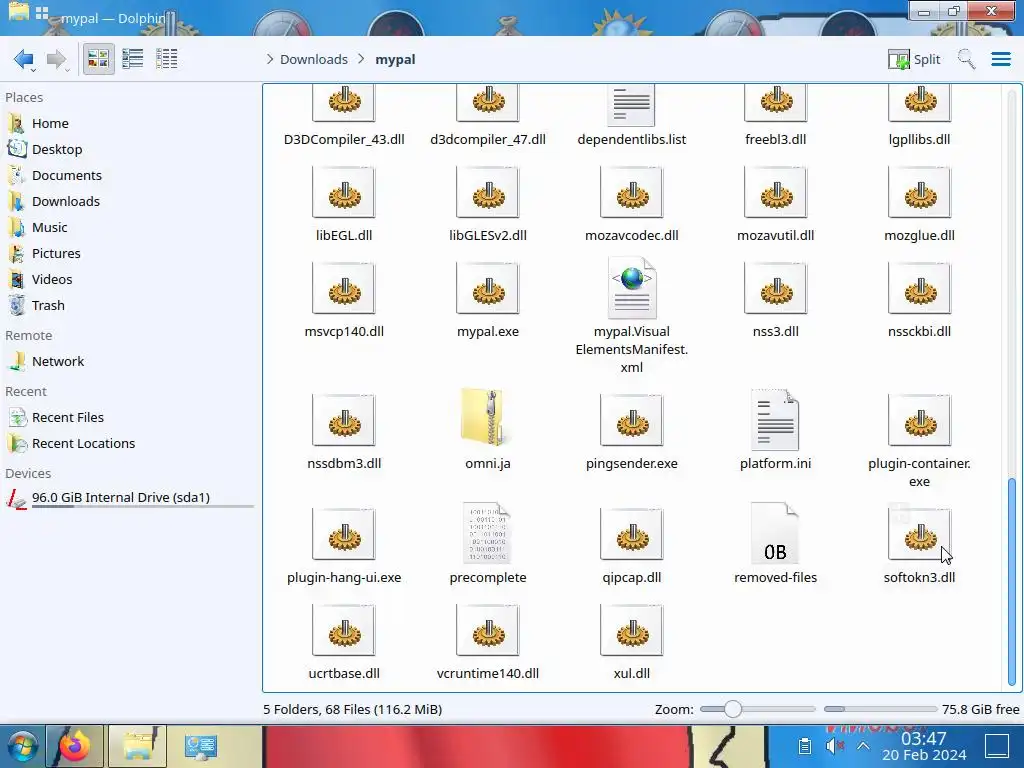The width and height of the screenshot is (1024, 768).
Task: Click mypal in the breadcrumb path
Action: [x=395, y=59]
